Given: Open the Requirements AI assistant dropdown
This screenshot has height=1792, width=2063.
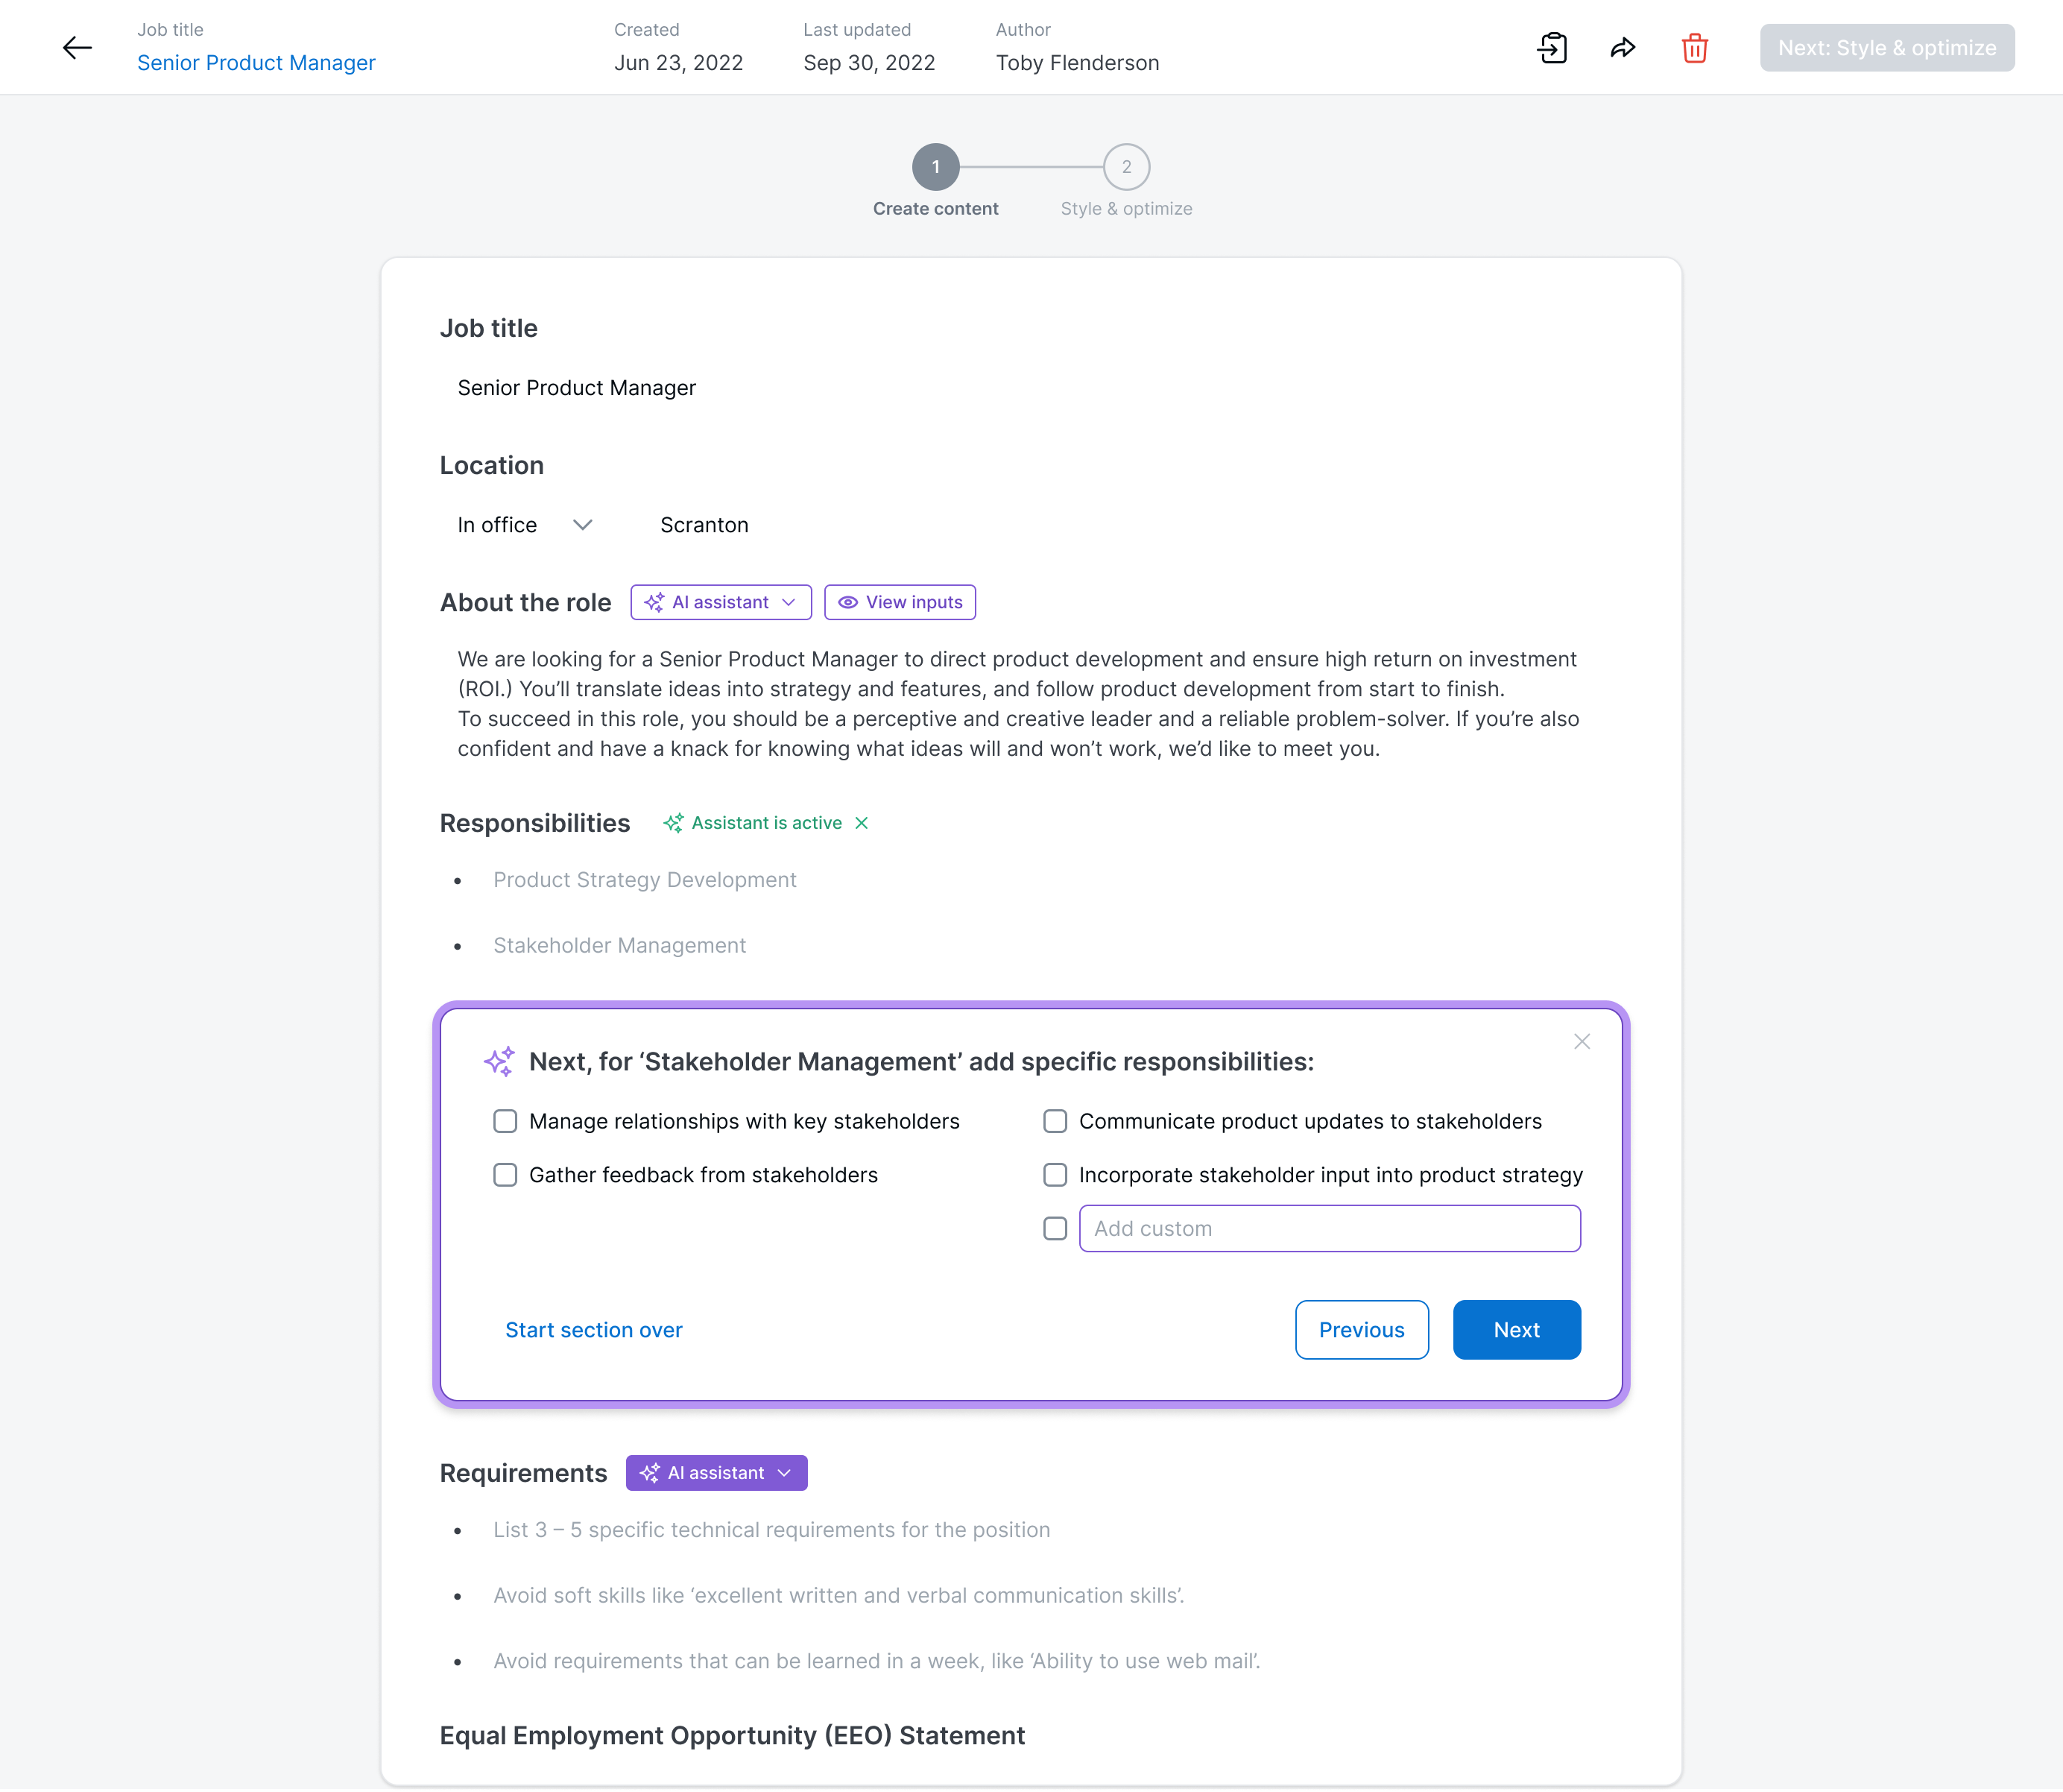Looking at the screenshot, I should pos(716,1473).
